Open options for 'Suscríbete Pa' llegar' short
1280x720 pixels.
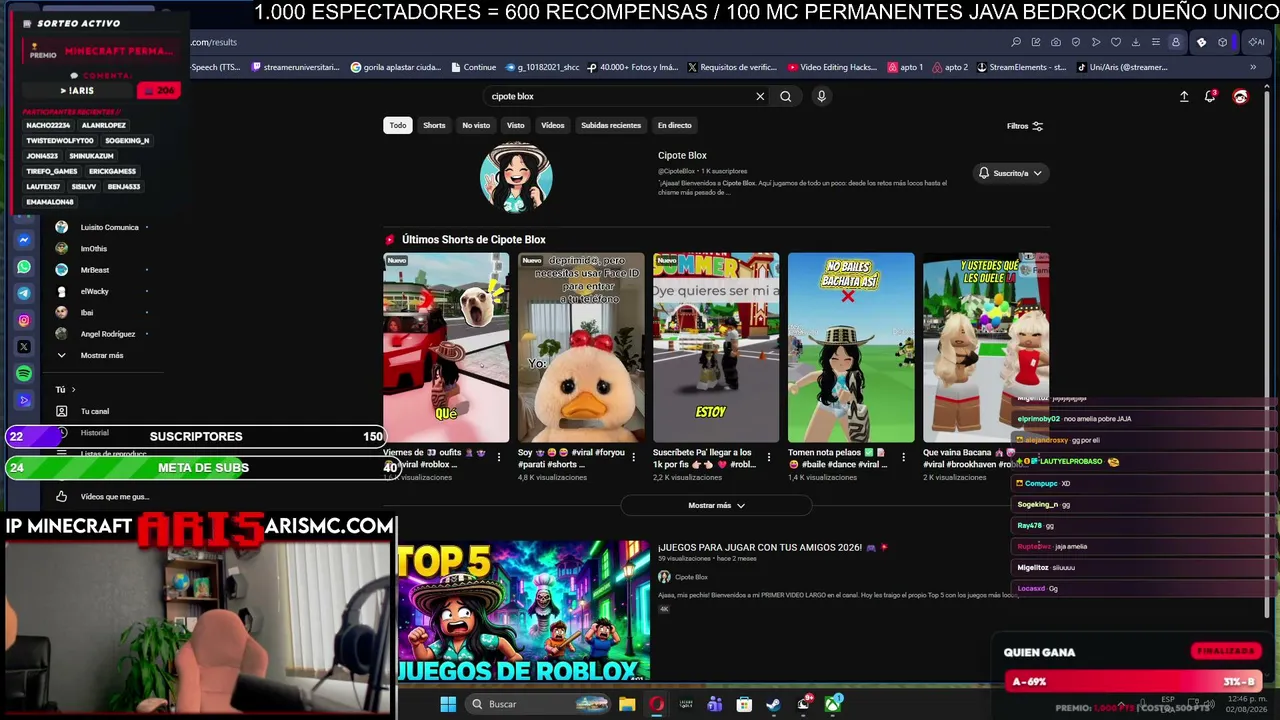click(x=768, y=457)
